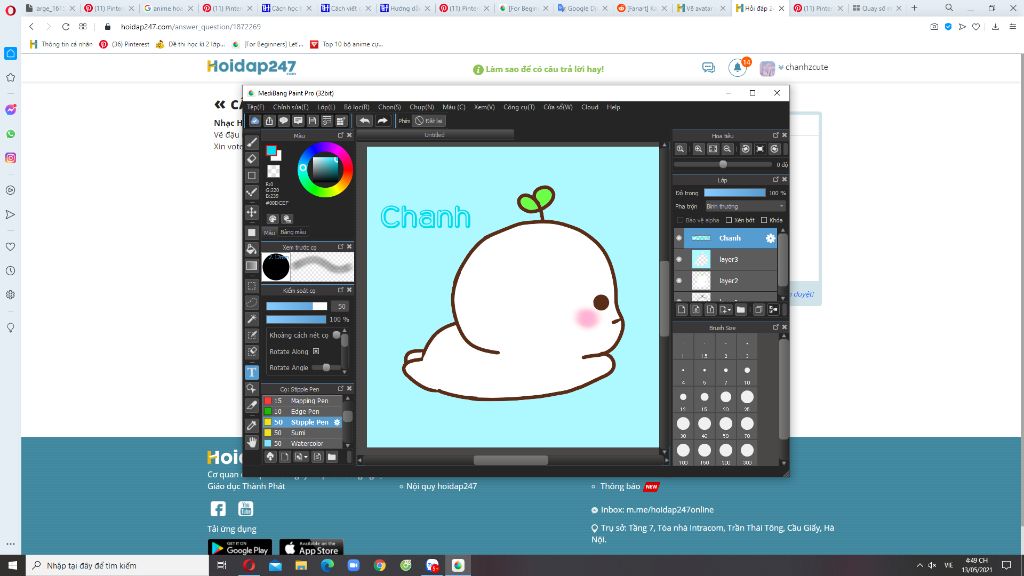Click the cloud brush download icon
Image resolution: width=1024 pixels, height=576 pixels.
(x=270, y=457)
